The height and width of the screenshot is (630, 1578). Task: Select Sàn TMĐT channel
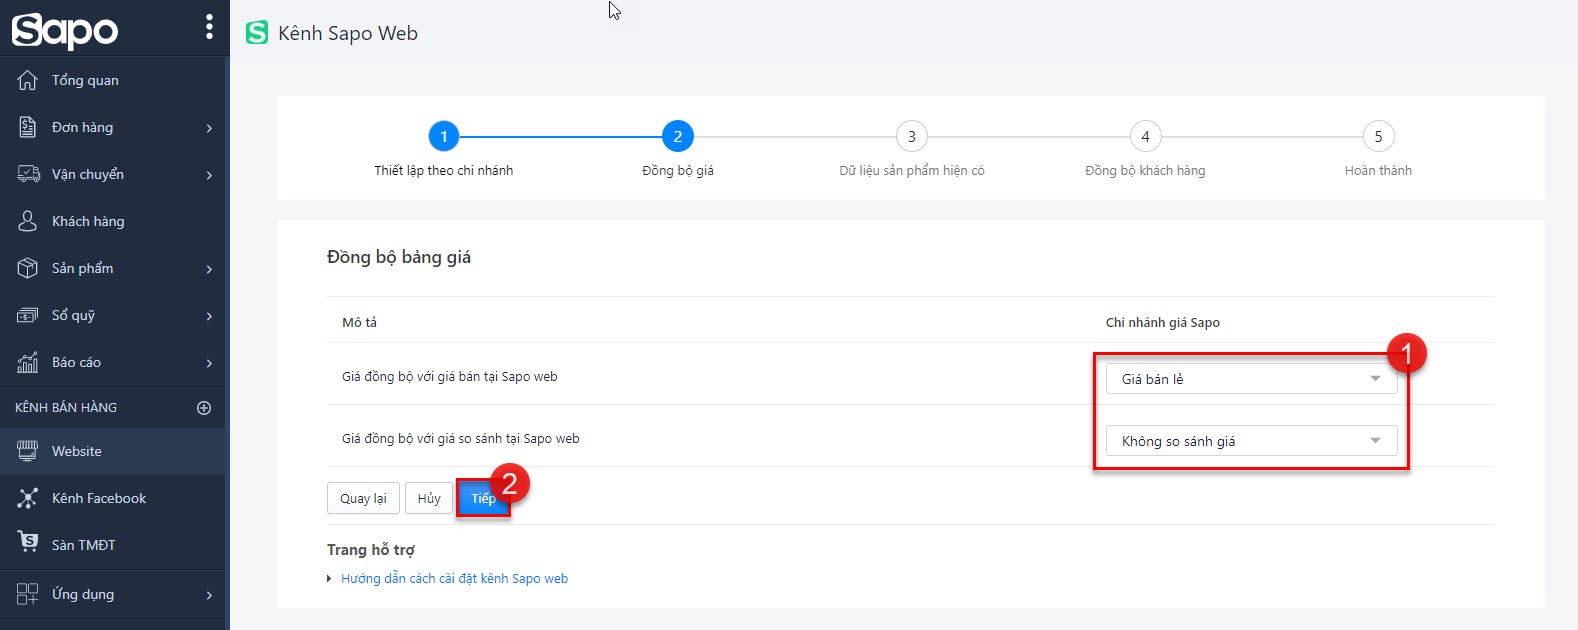[112, 545]
